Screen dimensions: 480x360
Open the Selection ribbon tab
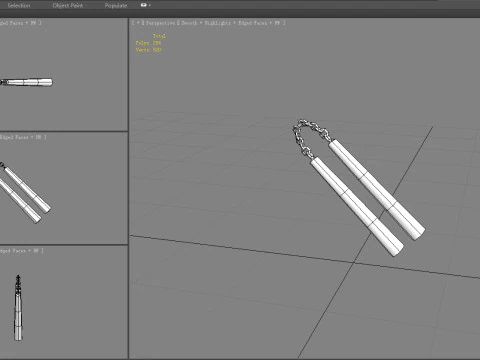(19, 6)
